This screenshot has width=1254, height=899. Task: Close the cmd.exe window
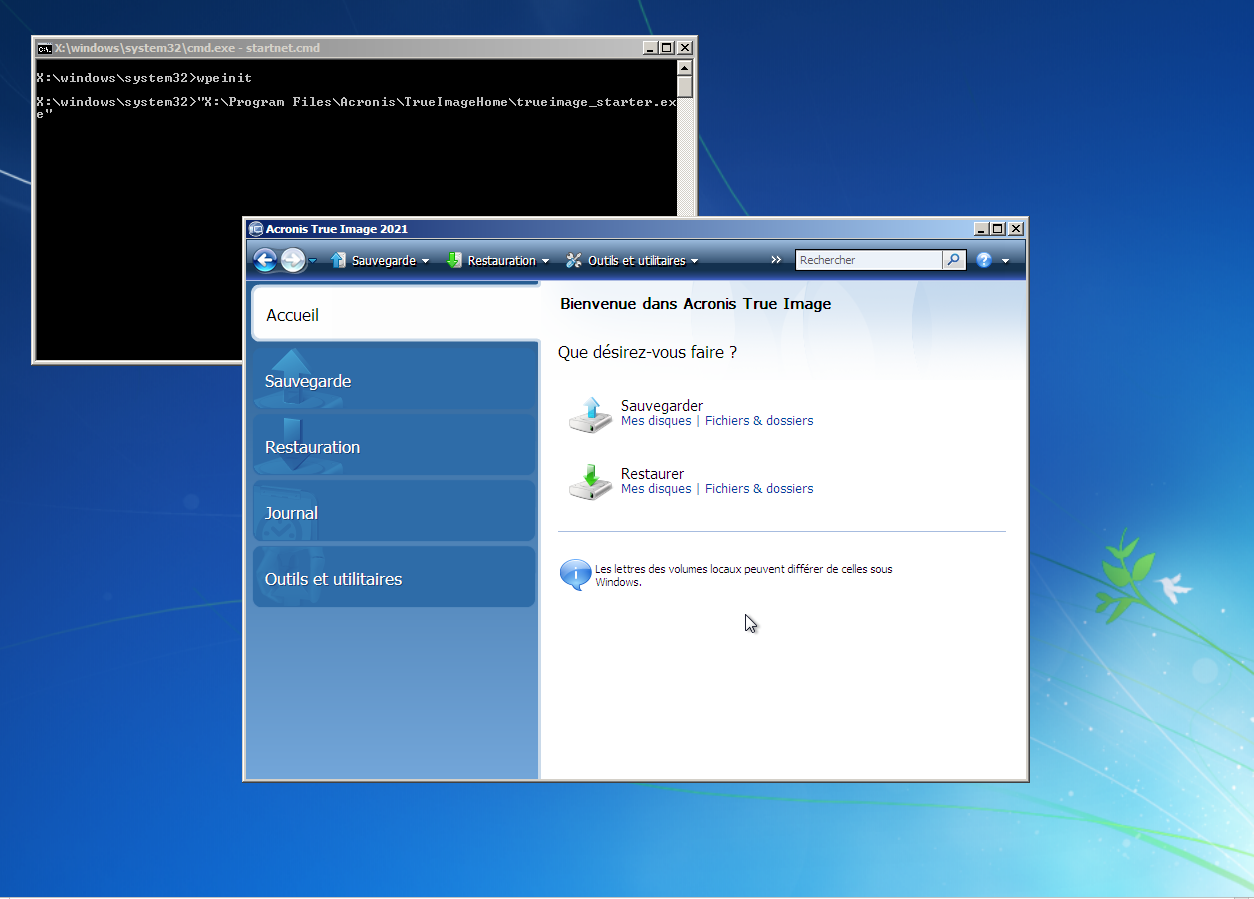tap(685, 48)
